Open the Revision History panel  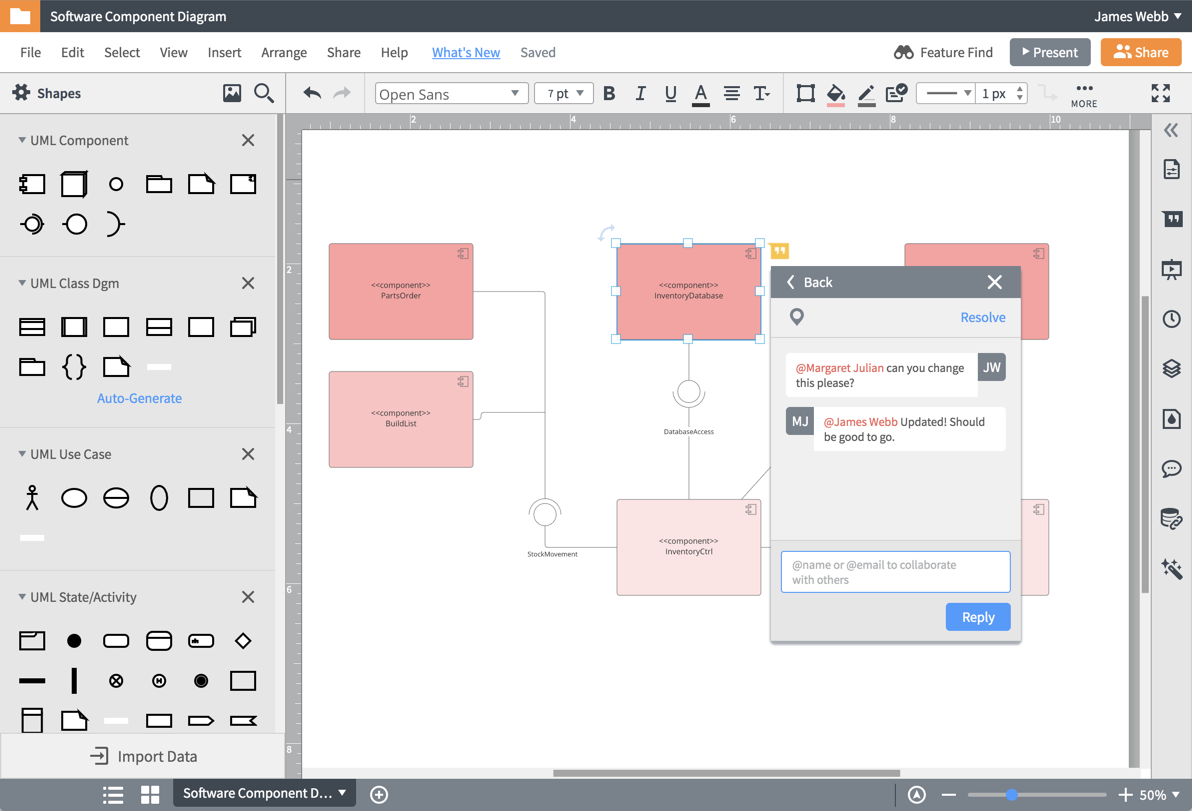1171,319
